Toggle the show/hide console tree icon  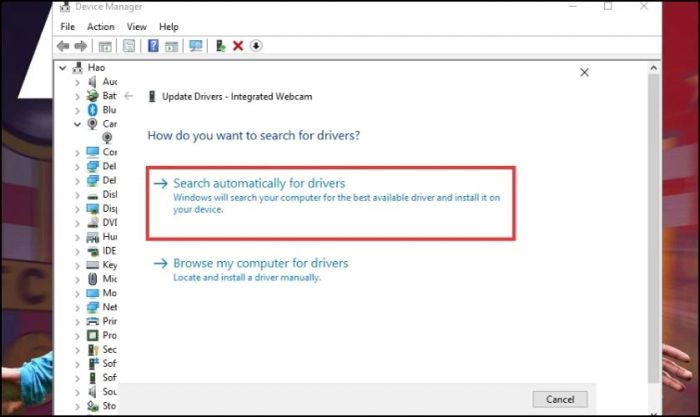click(x=105, y=46)
